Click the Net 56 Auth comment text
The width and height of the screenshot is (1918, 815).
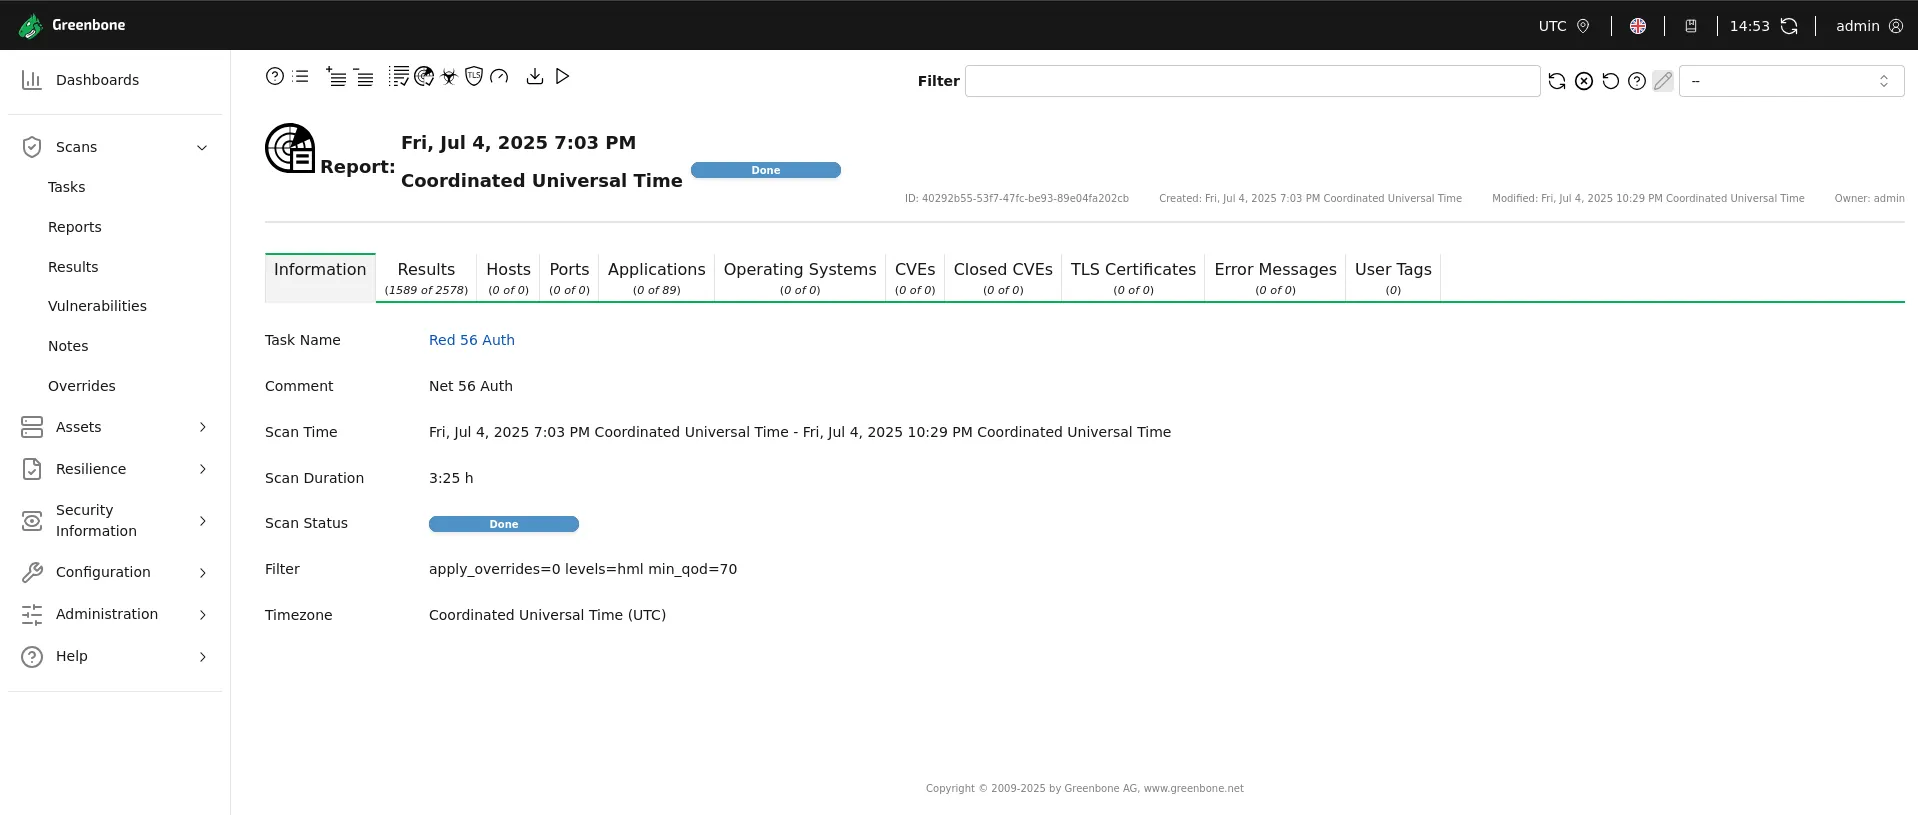coord(471,386)
